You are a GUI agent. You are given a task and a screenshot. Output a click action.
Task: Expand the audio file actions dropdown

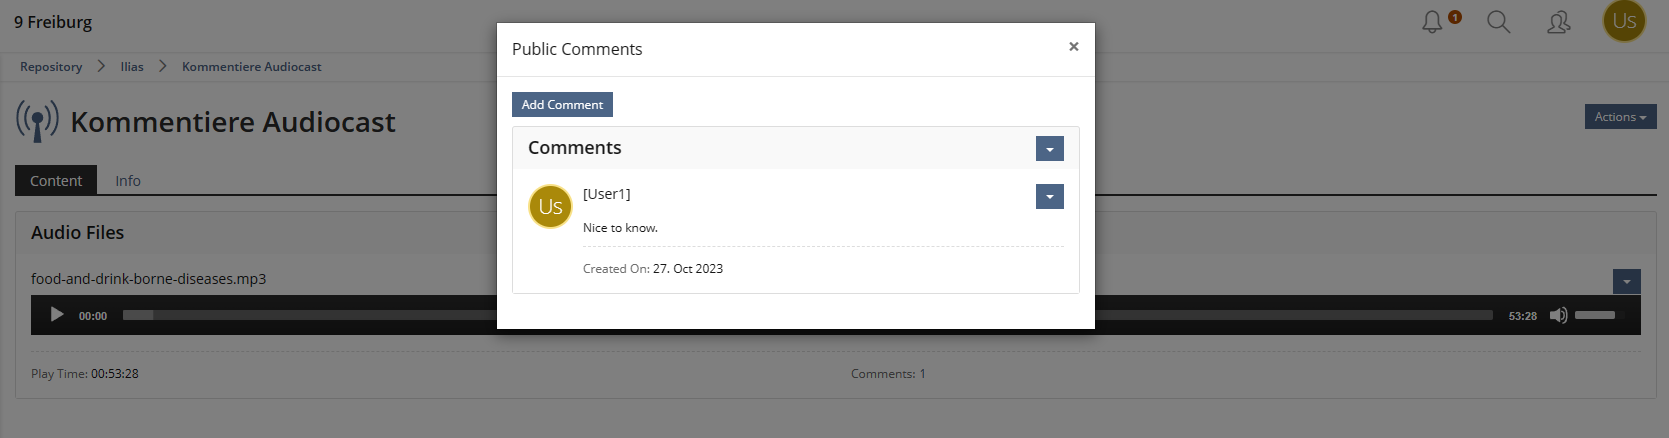[x=1626, y=282]
